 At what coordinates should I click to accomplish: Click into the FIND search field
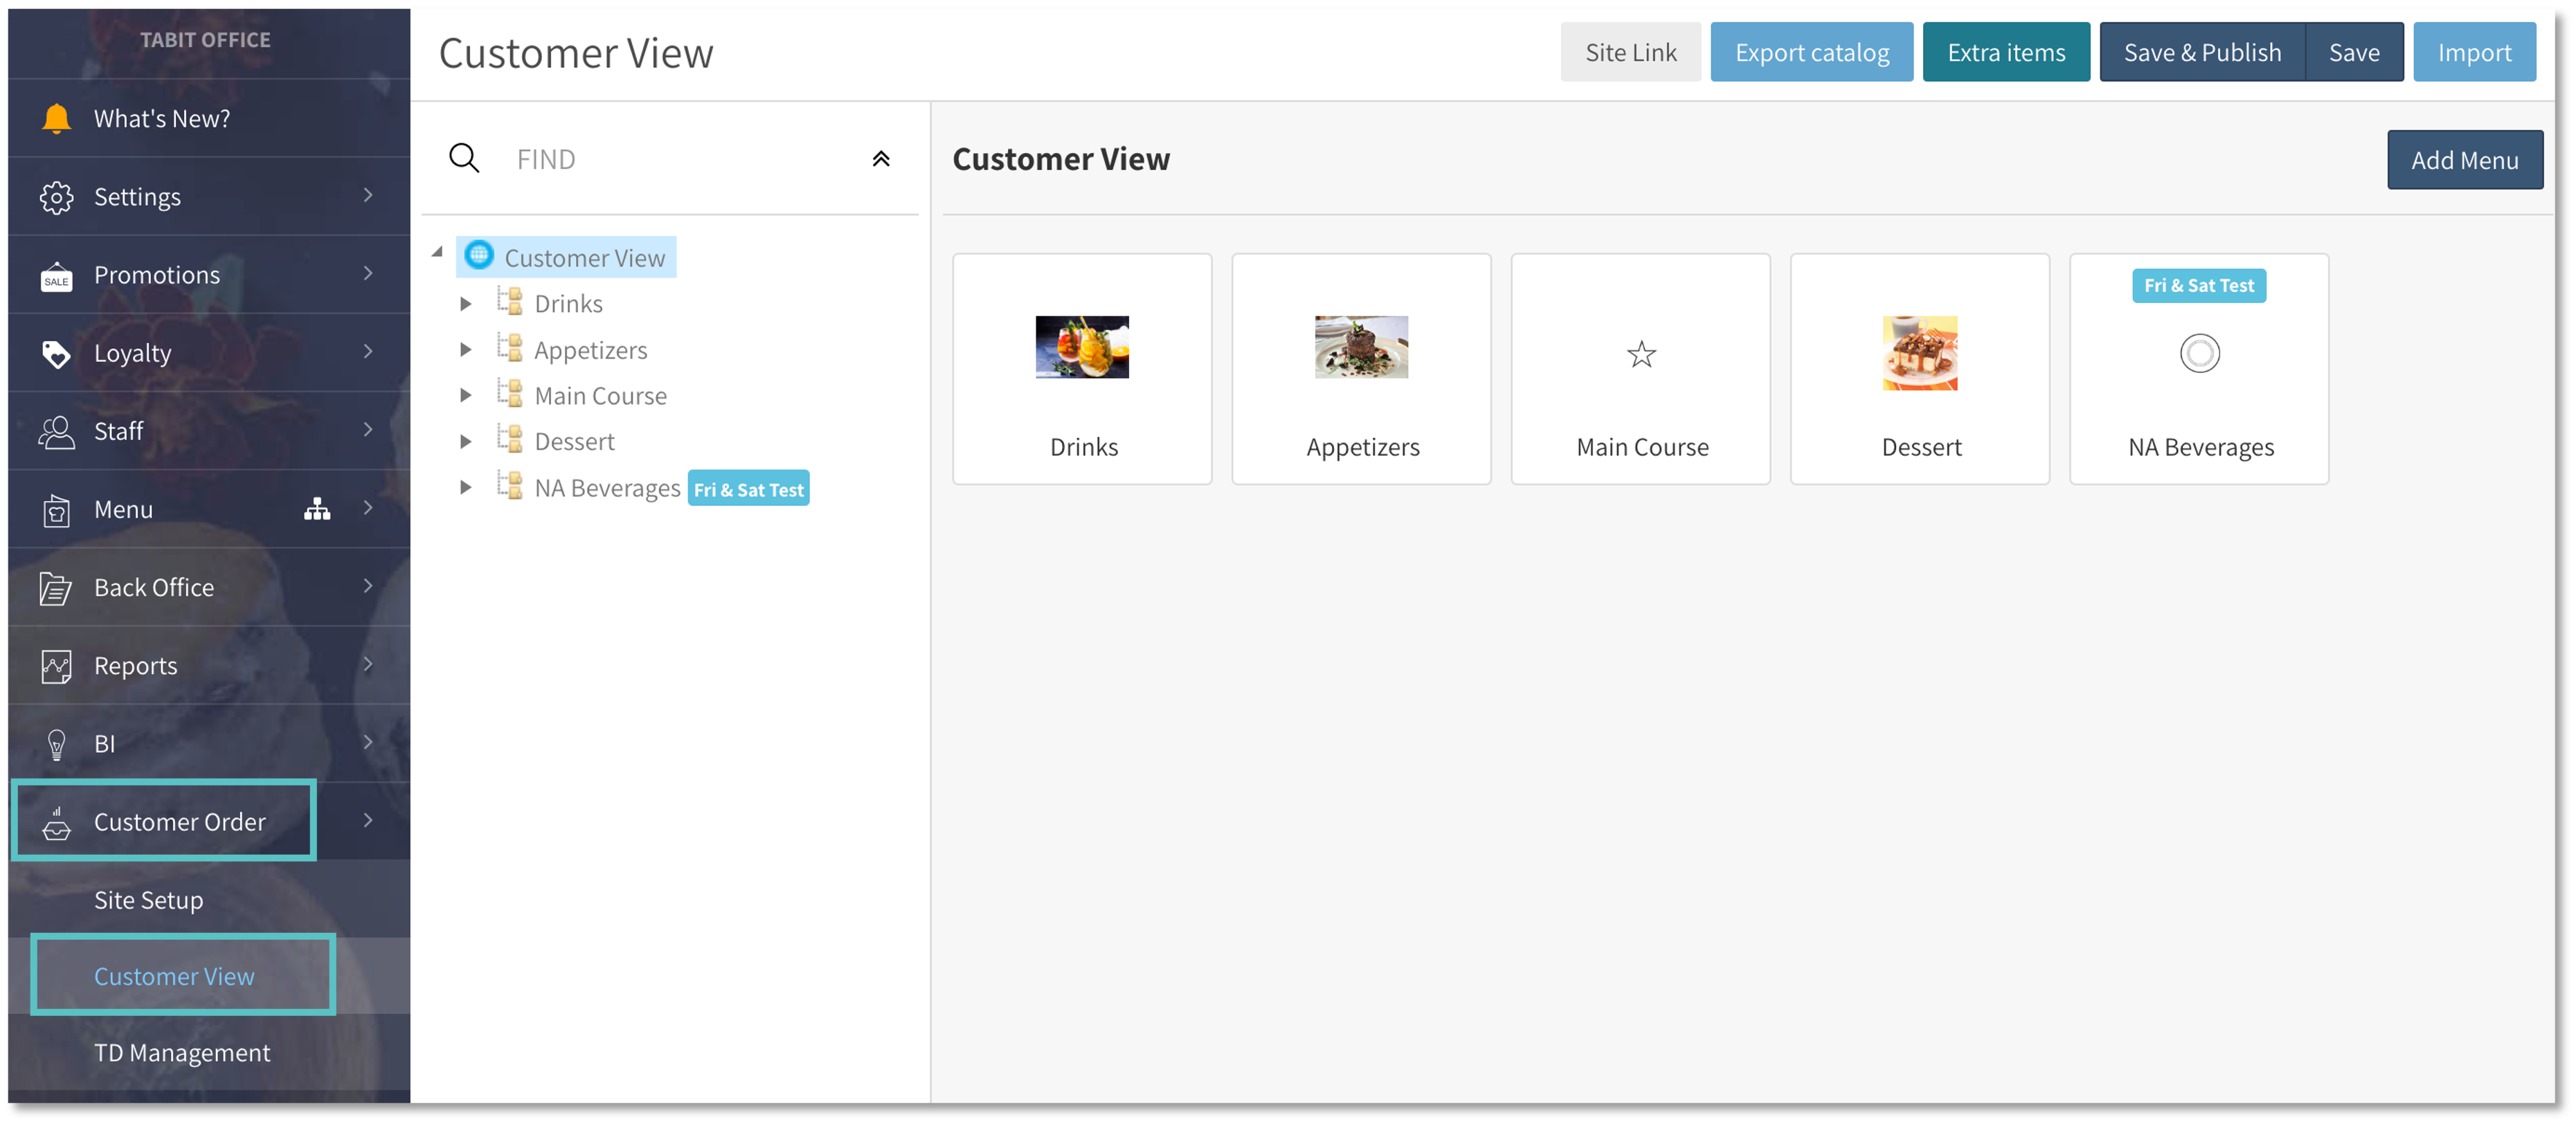tap(680, 159)
